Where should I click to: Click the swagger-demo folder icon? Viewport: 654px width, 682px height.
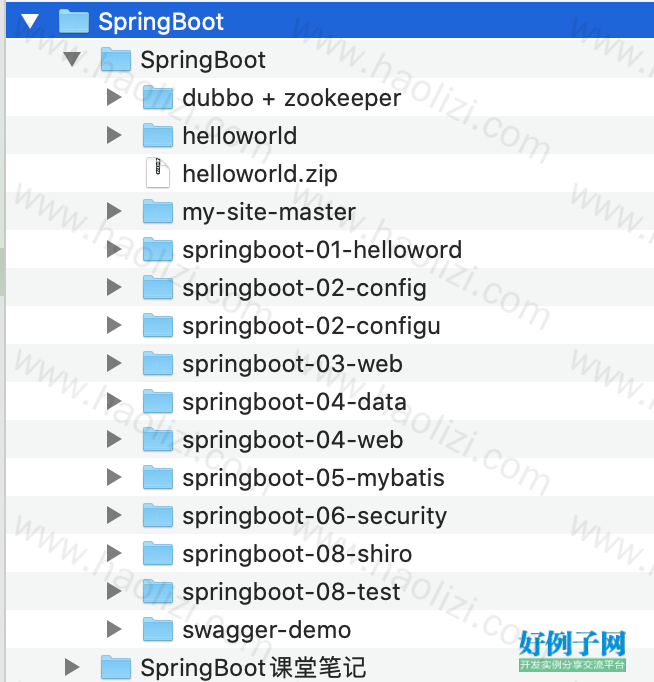(158, 629)
